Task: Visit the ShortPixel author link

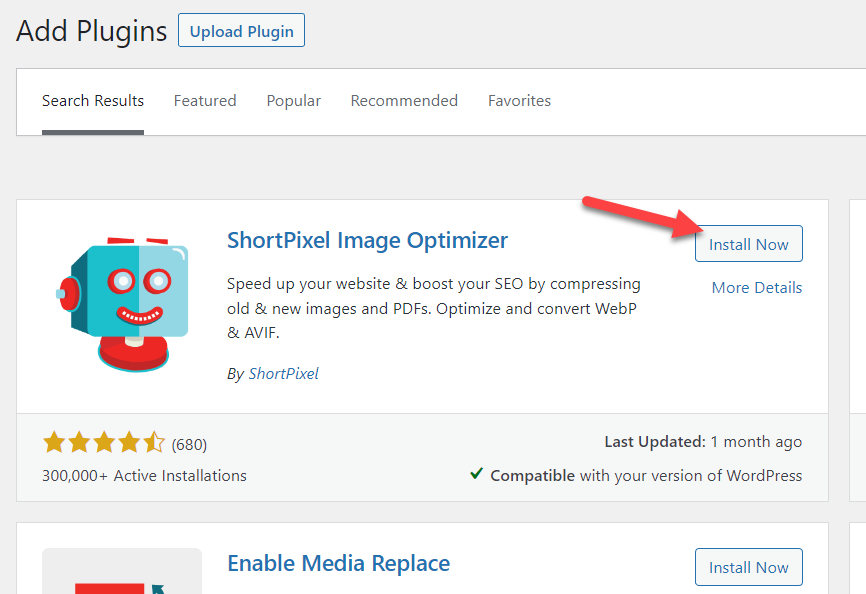Action: (283, 374)
